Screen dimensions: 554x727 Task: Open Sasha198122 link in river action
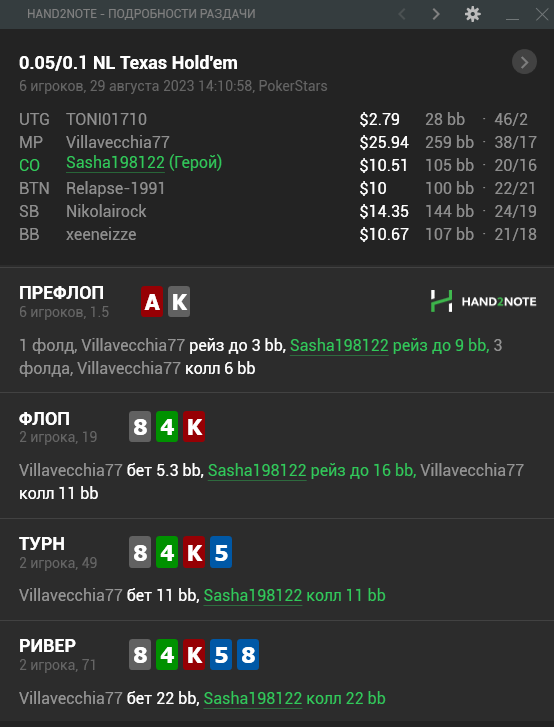tap(253, 698)
